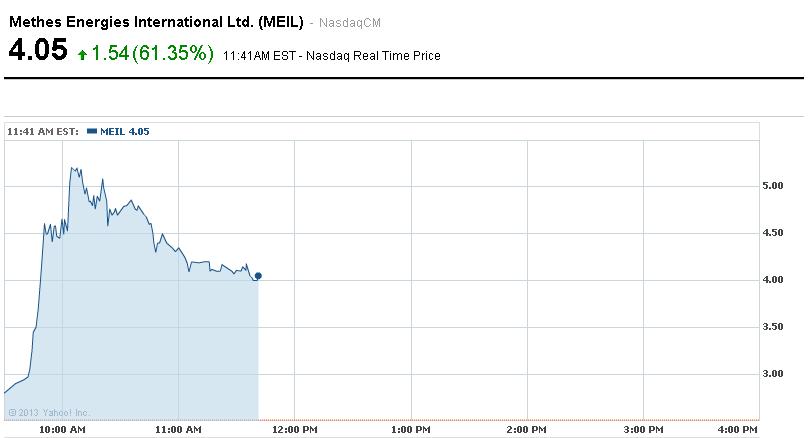
Task: Click the 10:00 AM time axis label
Action: coord(64,430)
